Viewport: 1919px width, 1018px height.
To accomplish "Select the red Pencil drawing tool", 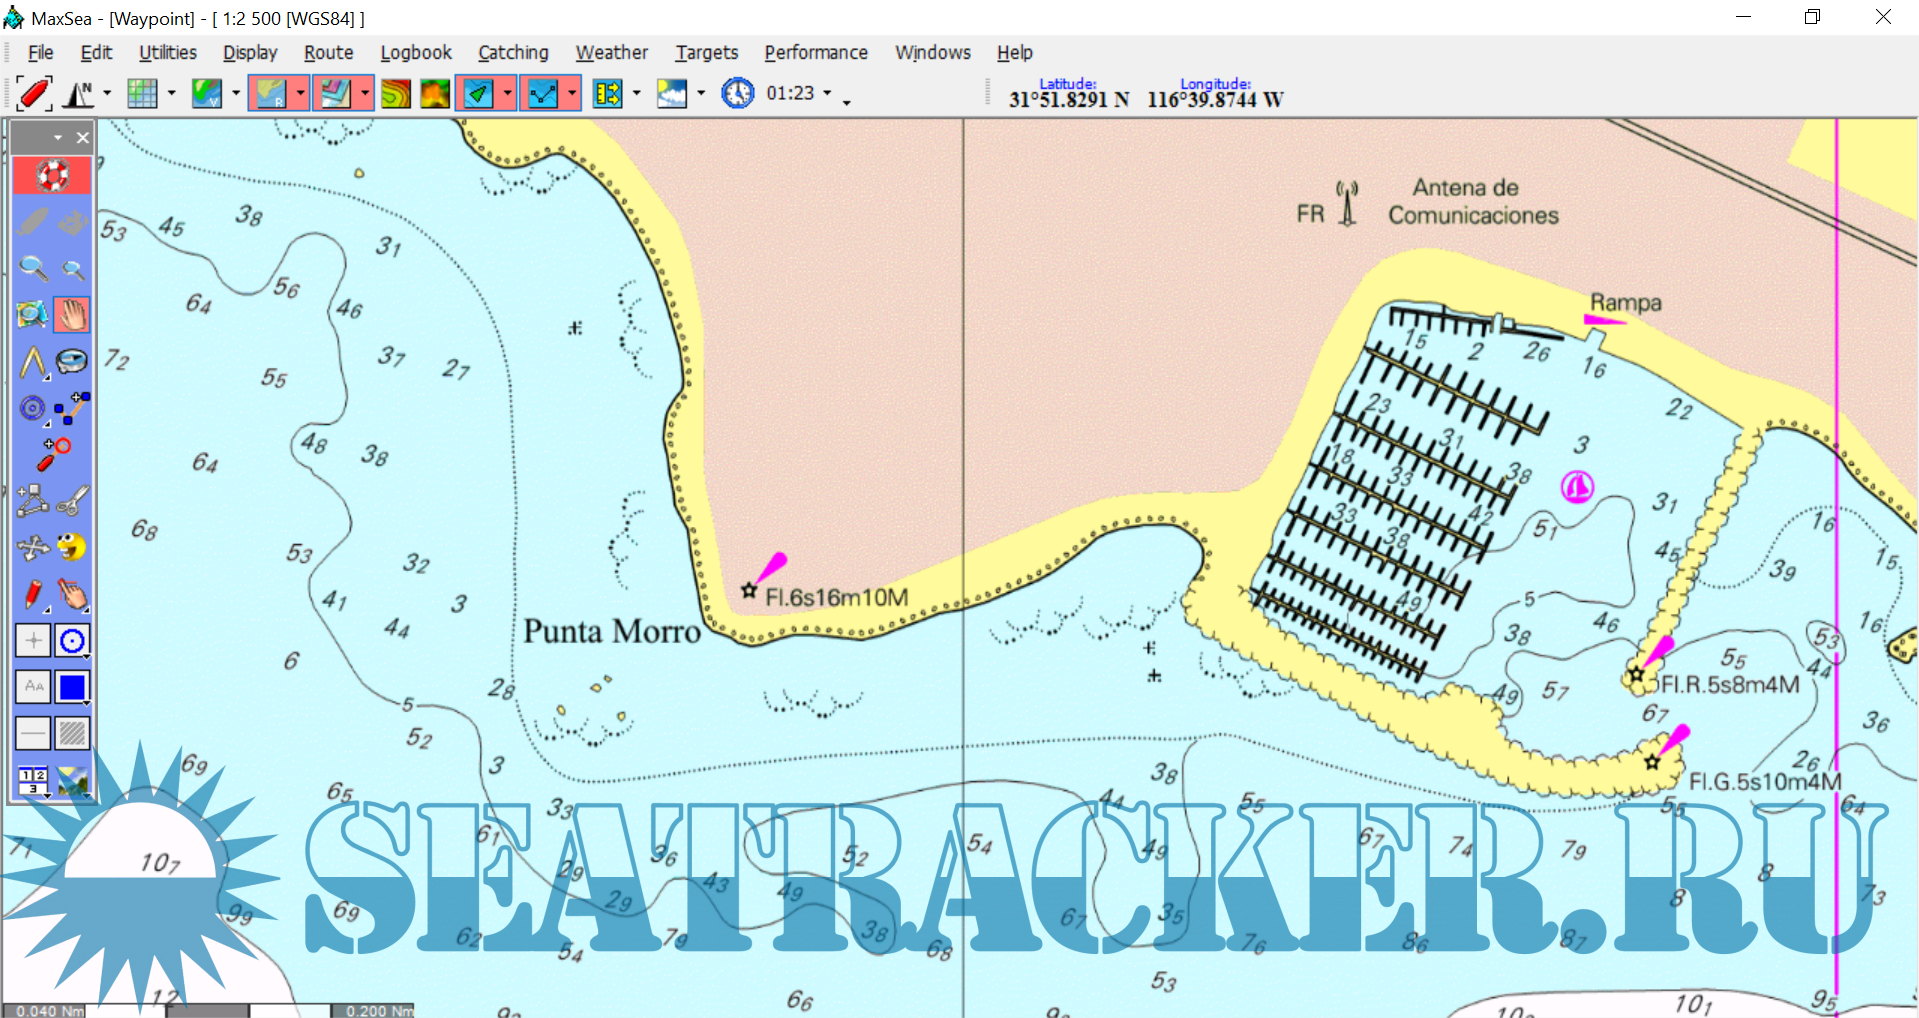I will pyautogui.click(x=33, y=594).
